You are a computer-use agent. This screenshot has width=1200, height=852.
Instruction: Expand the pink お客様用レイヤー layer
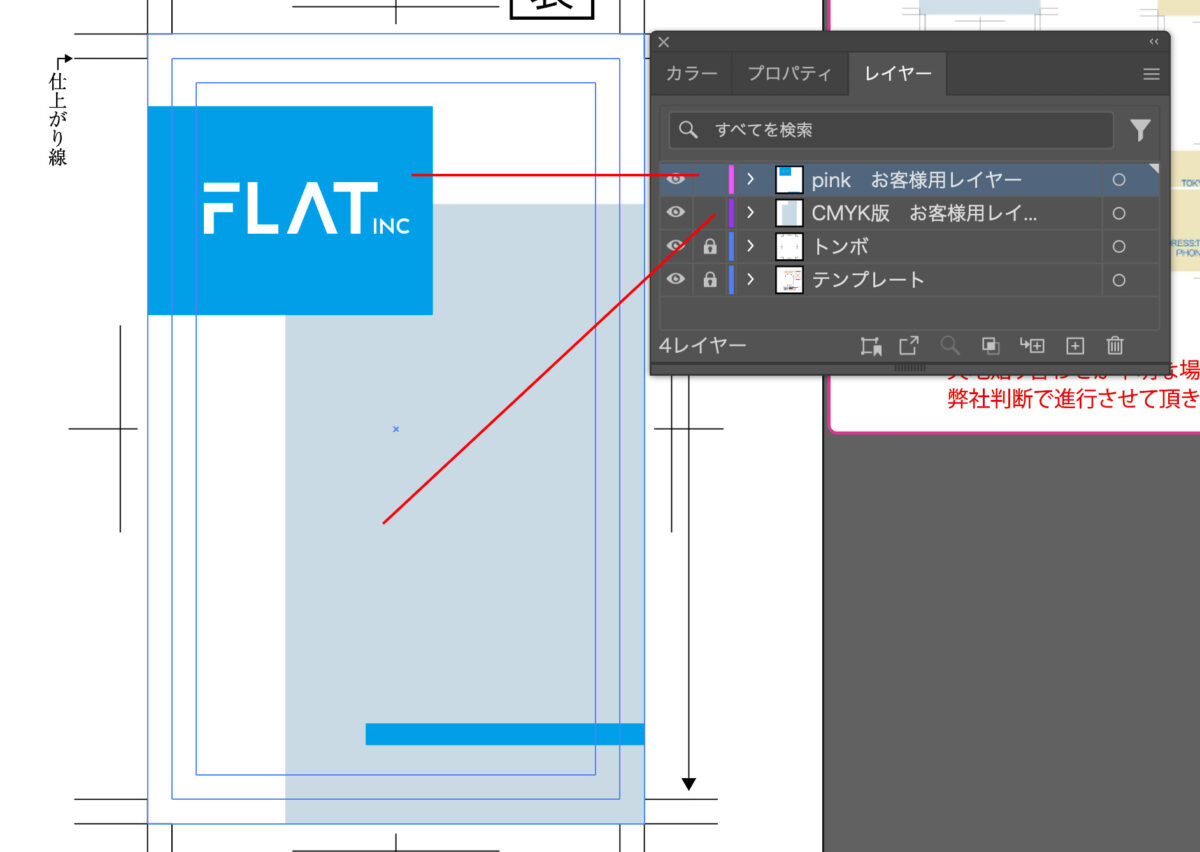pyautogui.click(x=750, y=180)
